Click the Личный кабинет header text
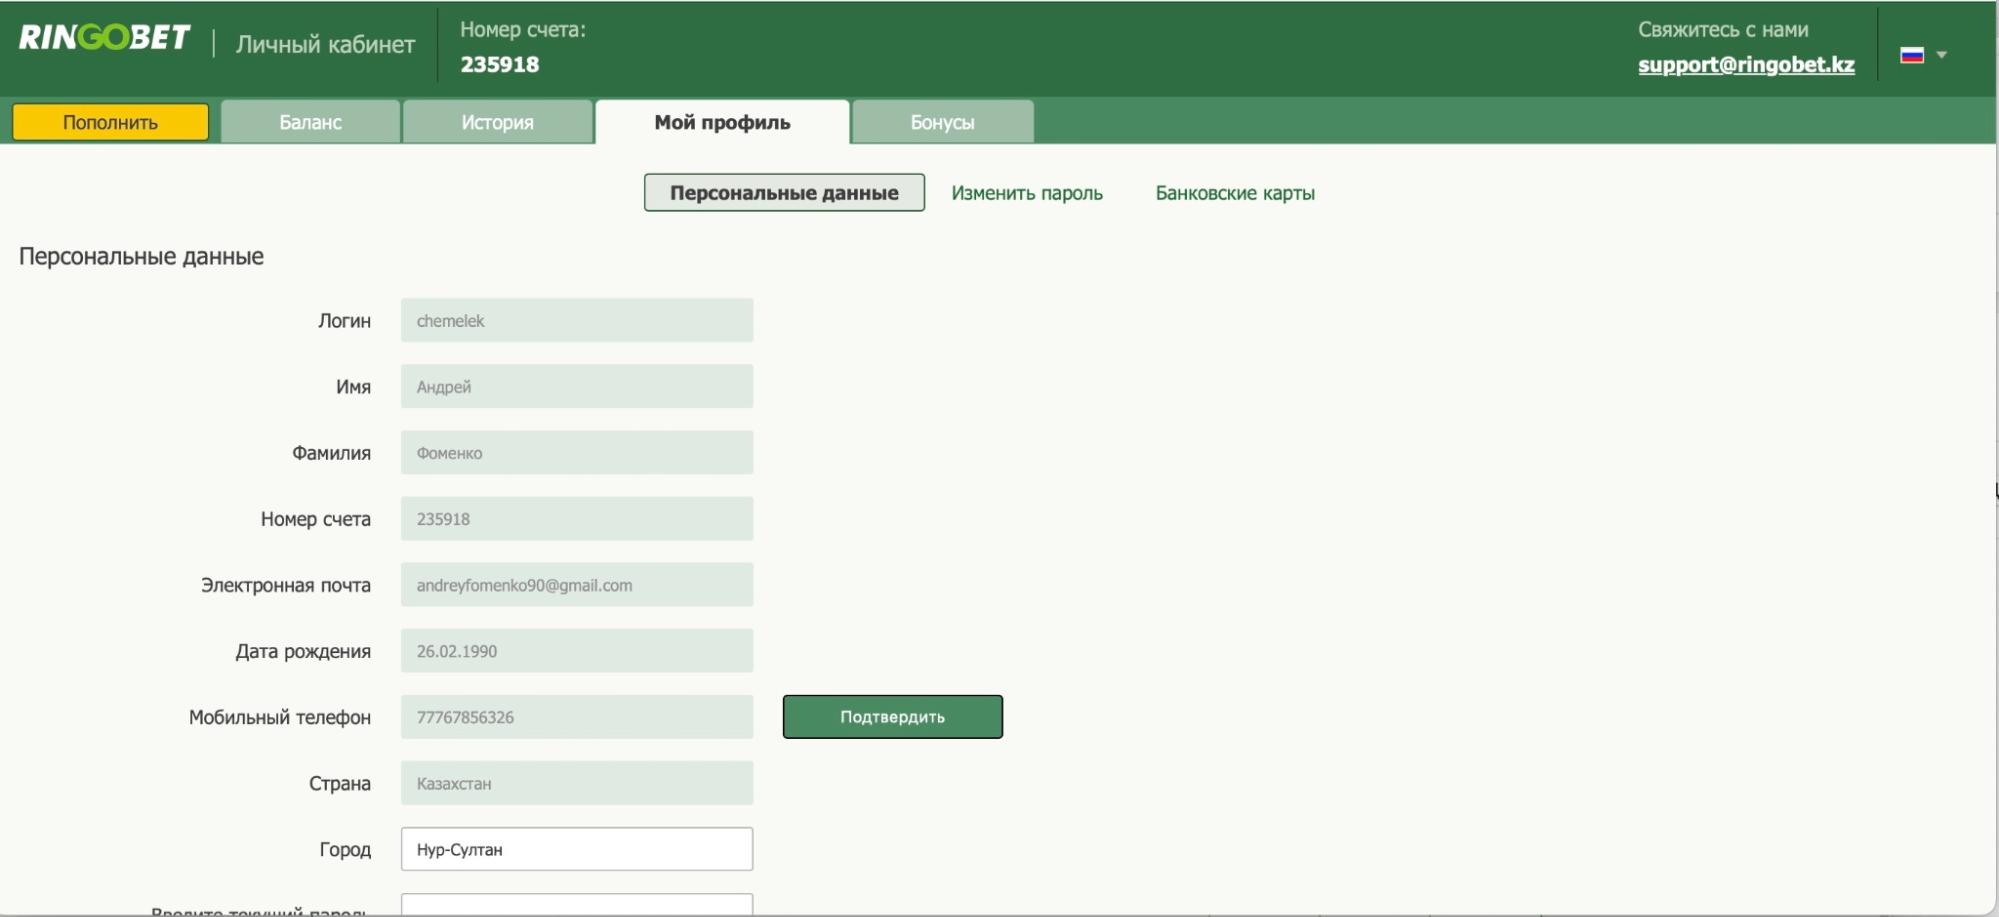1999x917 pixels. (325, 44)
